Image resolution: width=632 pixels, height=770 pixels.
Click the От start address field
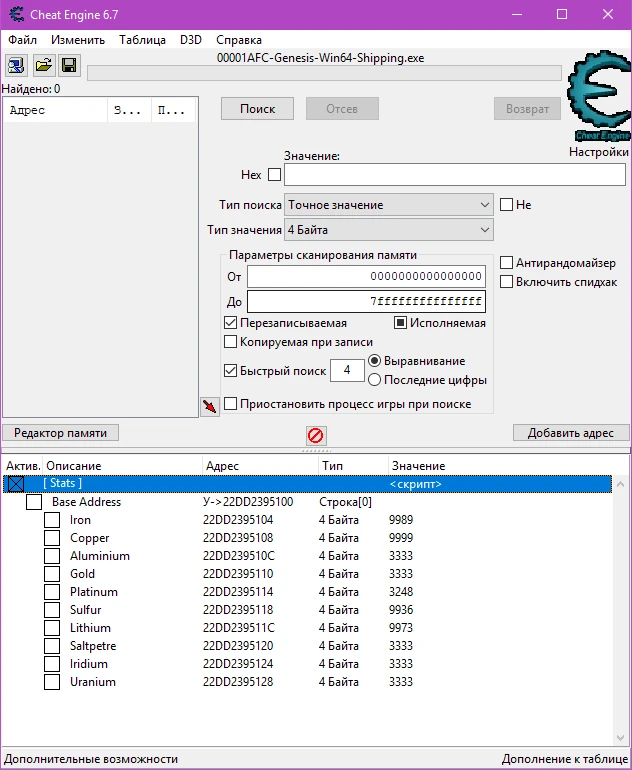pyautogui.click(x=366, y=276)
